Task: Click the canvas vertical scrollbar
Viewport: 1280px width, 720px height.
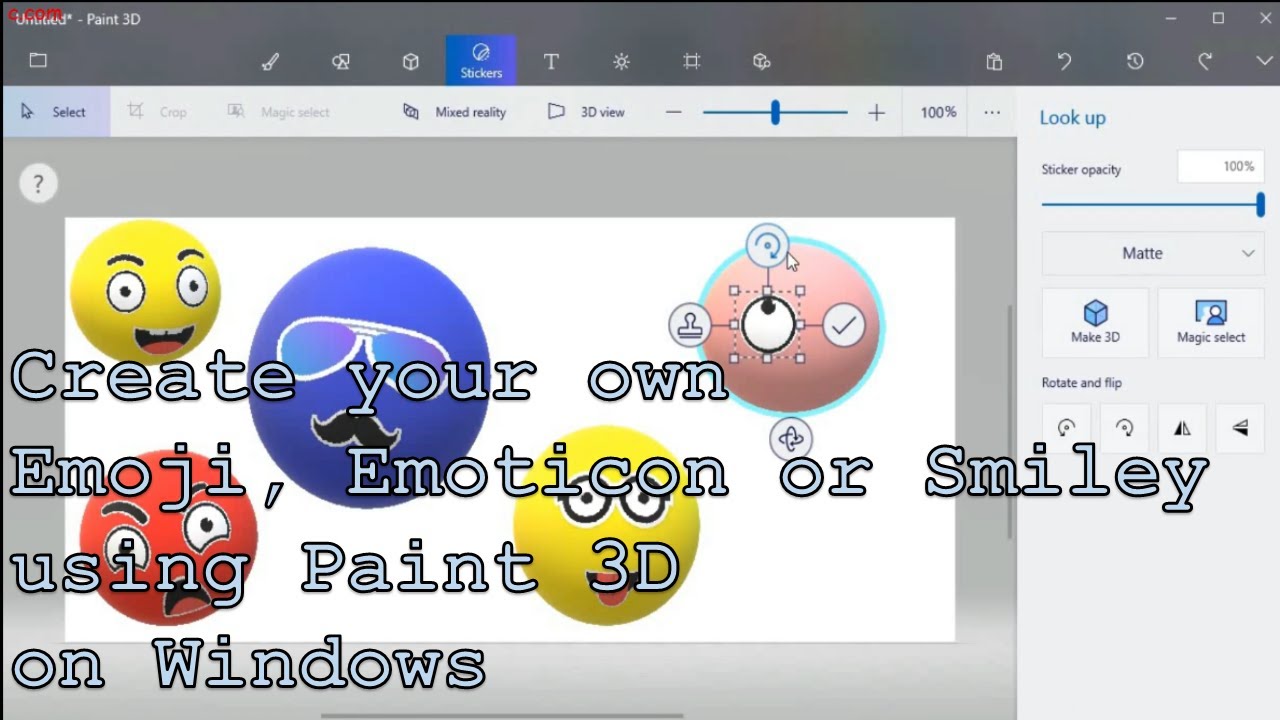Action: [1008, 420]
